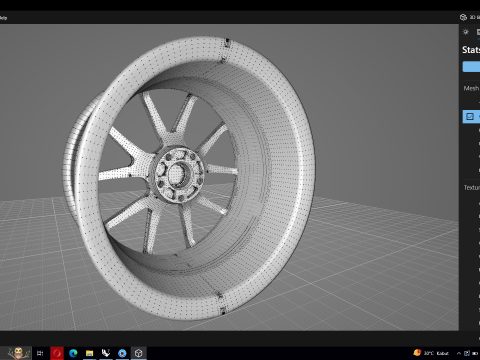Open the weather widget in system tray
480x360 pixels.
(431, 353)
